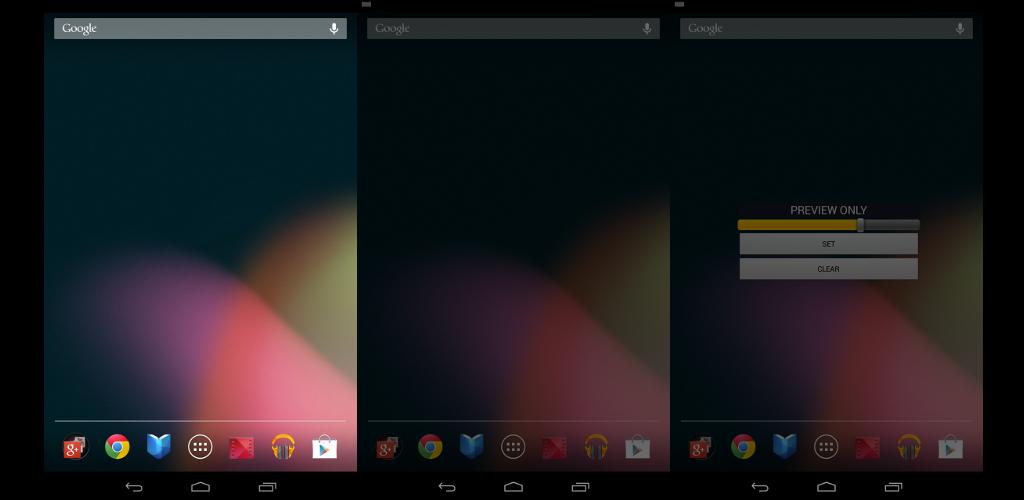
Task: Open Play Books on left screen
Action: click(x=159, y=447)
